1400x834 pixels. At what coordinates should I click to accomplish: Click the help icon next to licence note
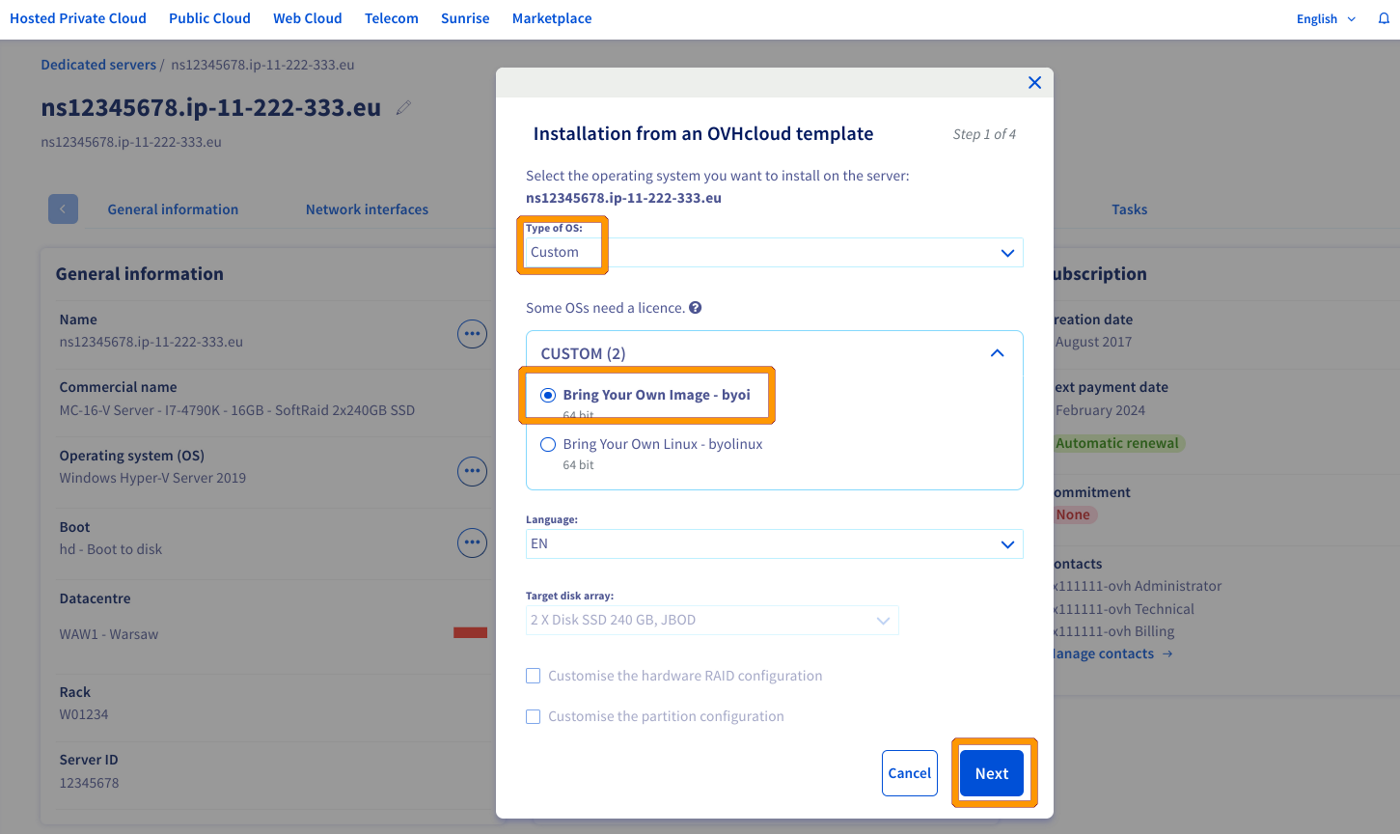coord(695,308)
